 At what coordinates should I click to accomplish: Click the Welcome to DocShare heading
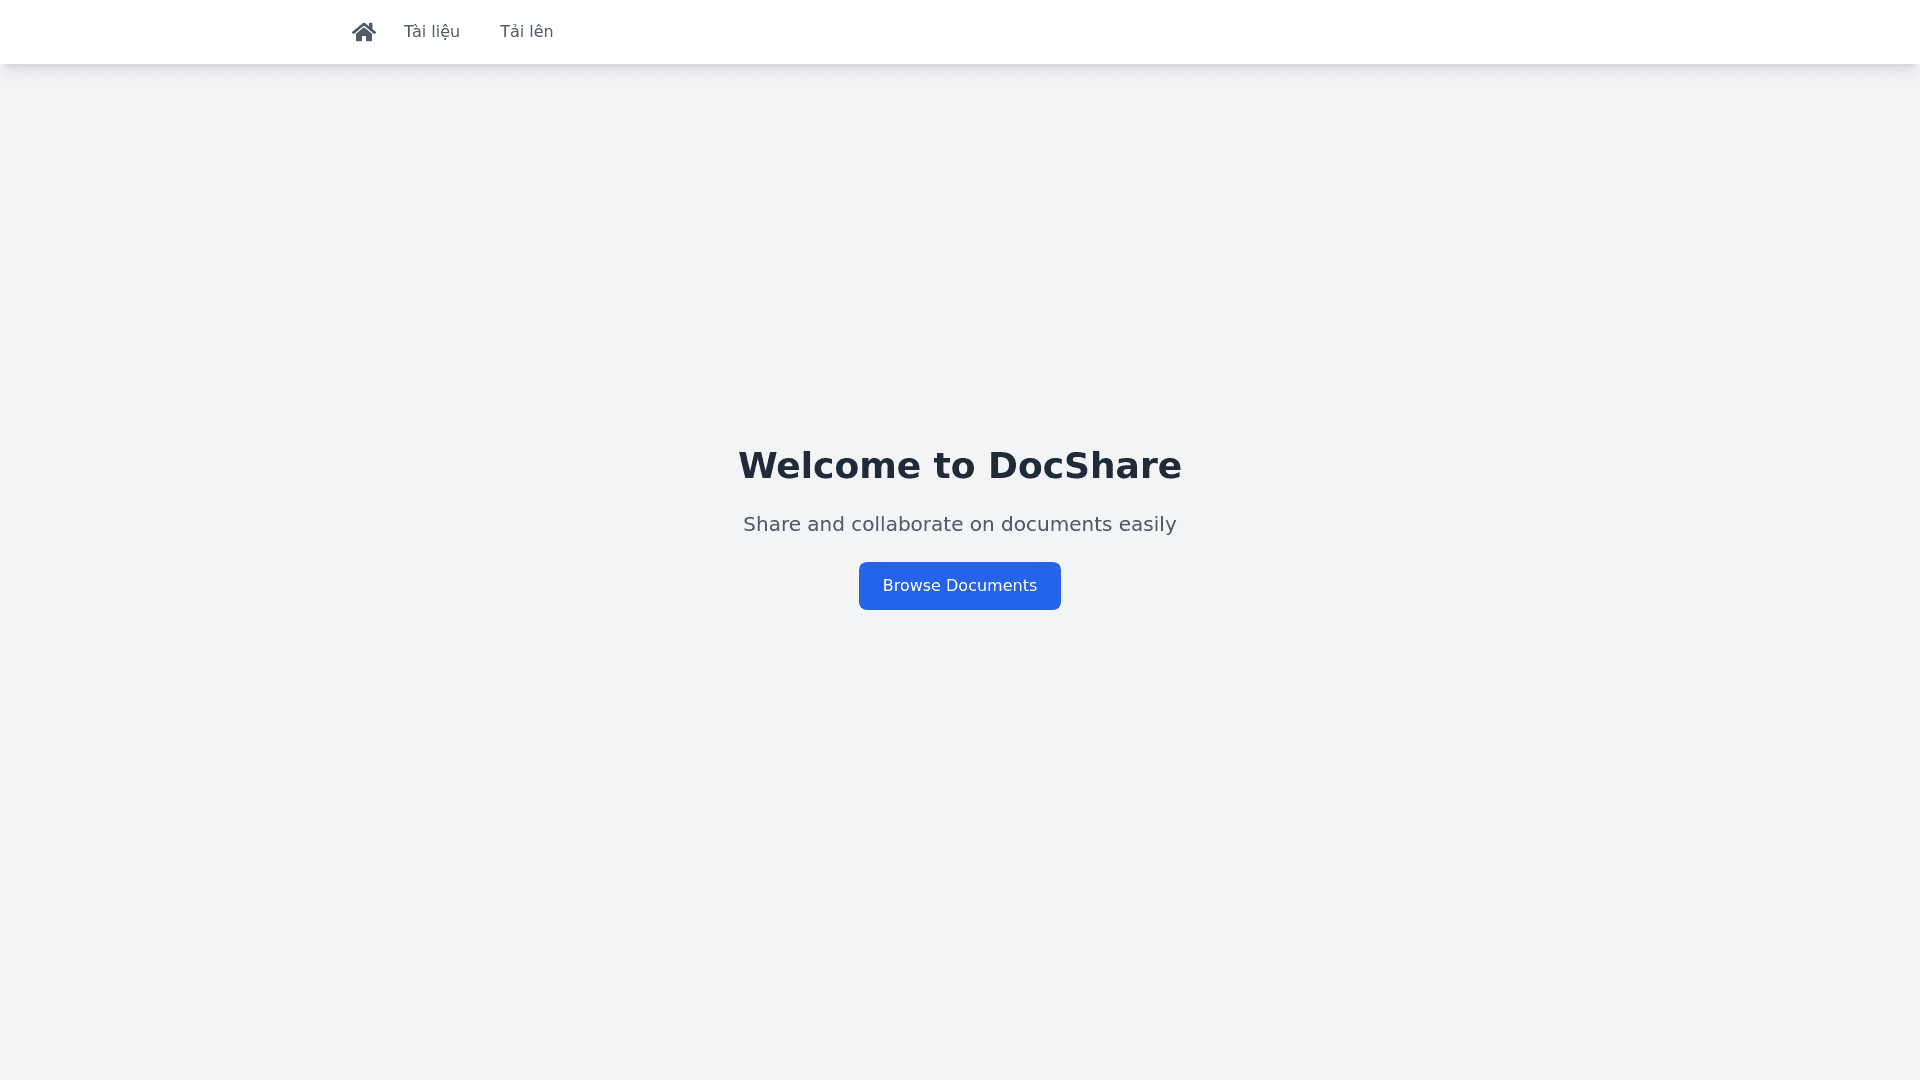[x=959, y=466]
